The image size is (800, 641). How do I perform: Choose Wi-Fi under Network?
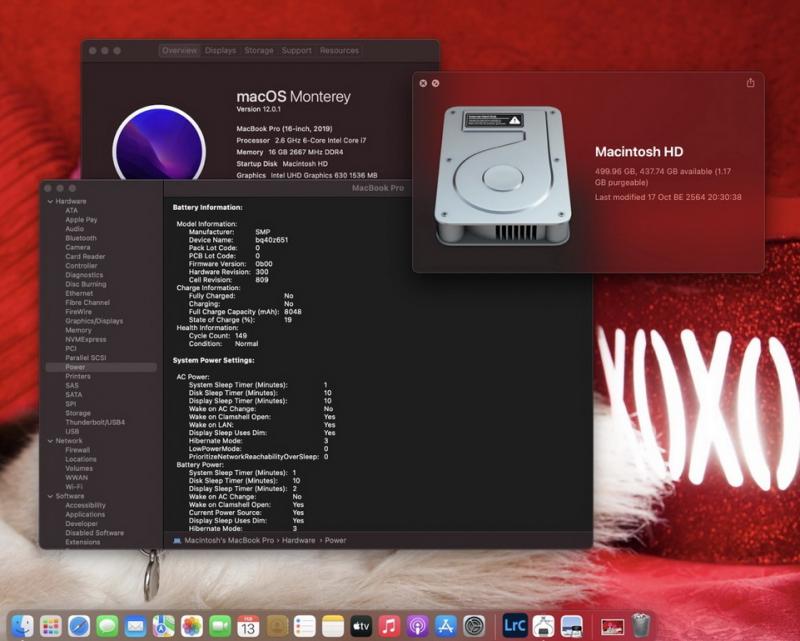[x=76, y=486]
